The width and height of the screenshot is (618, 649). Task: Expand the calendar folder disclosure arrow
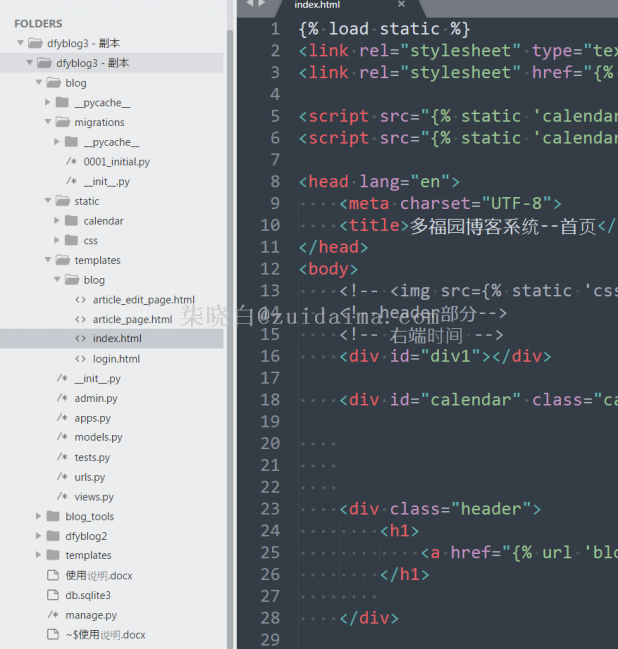pyautogui.click(x=58, y=221)
